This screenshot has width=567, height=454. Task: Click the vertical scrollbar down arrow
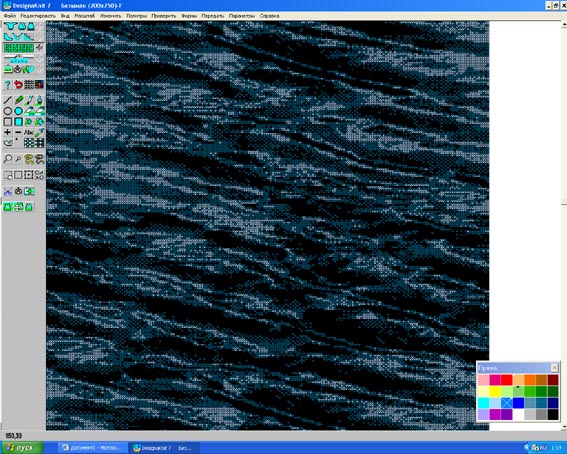pyautogui.click(x=564, y=427)
